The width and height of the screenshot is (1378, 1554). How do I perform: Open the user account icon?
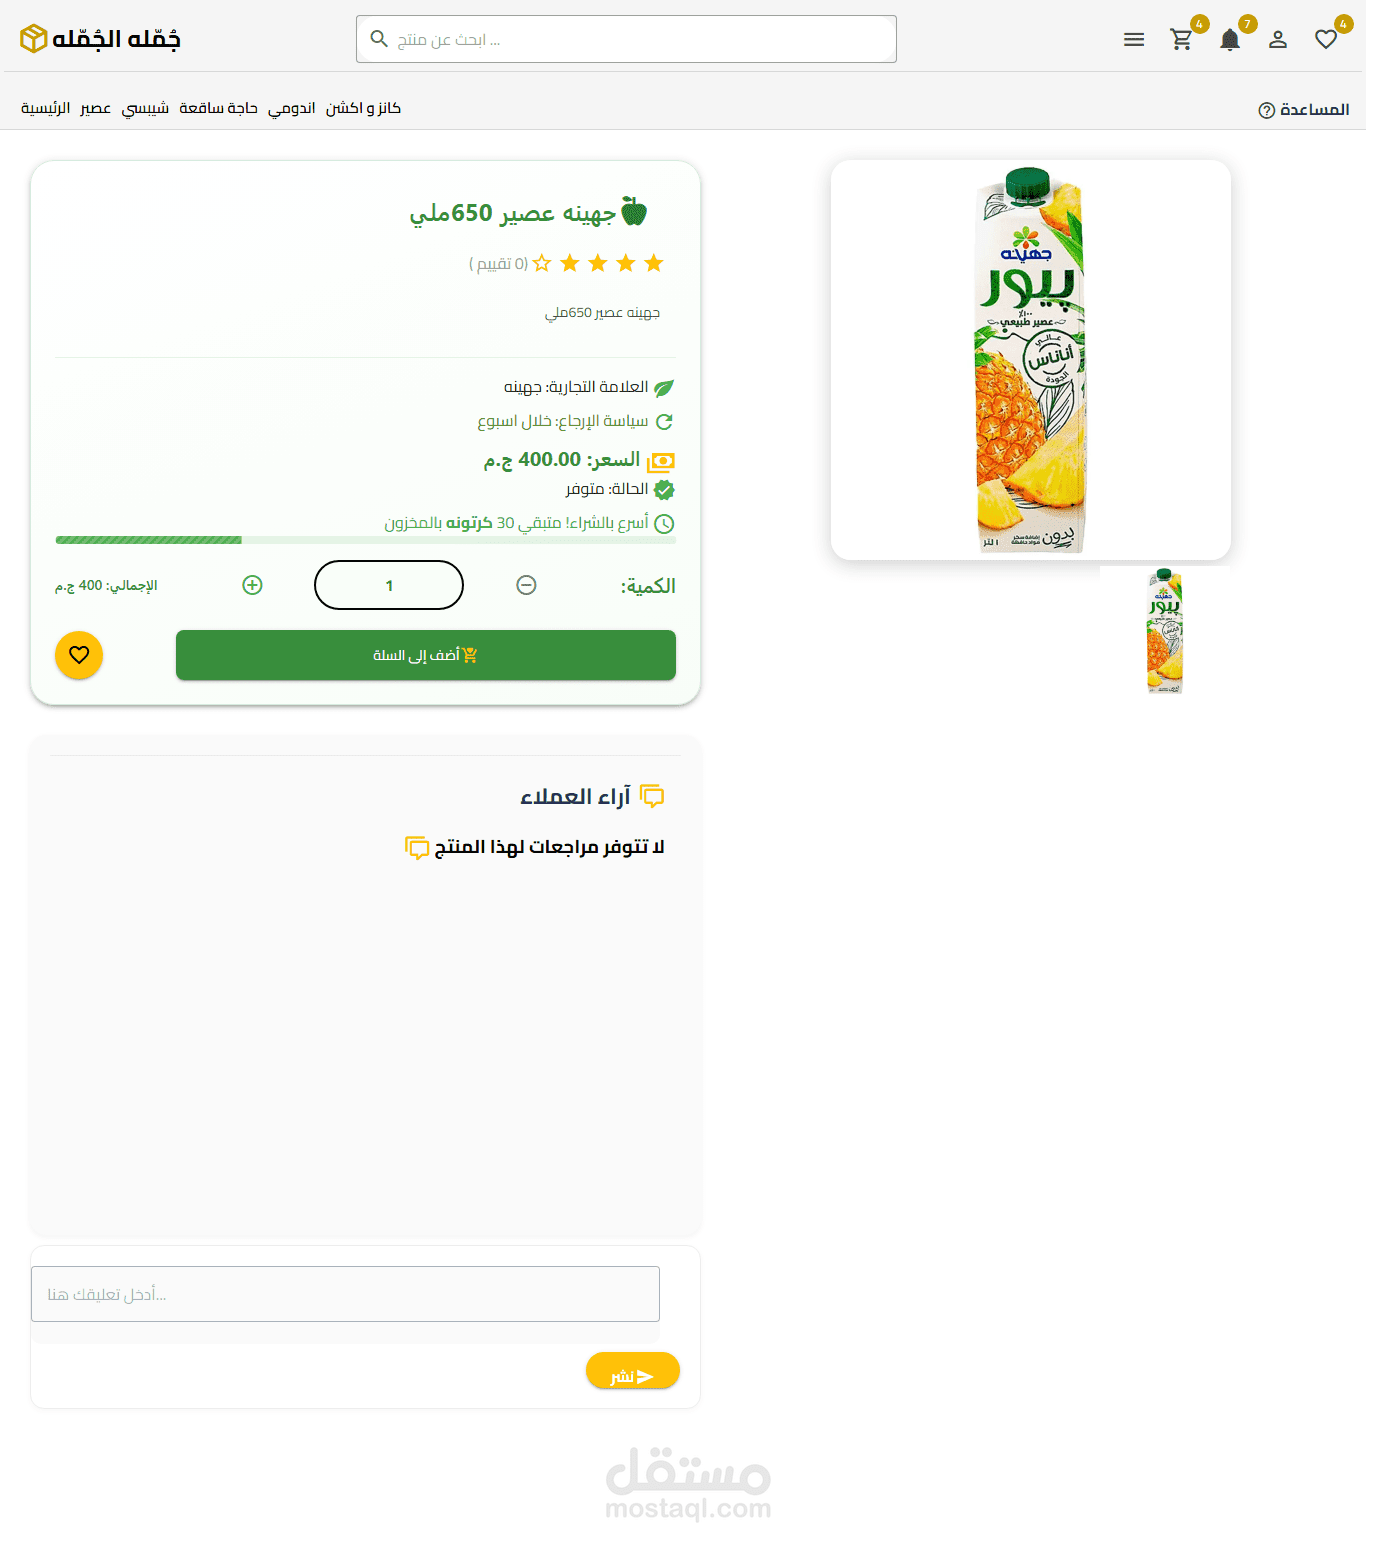(x=1278, y=40)
